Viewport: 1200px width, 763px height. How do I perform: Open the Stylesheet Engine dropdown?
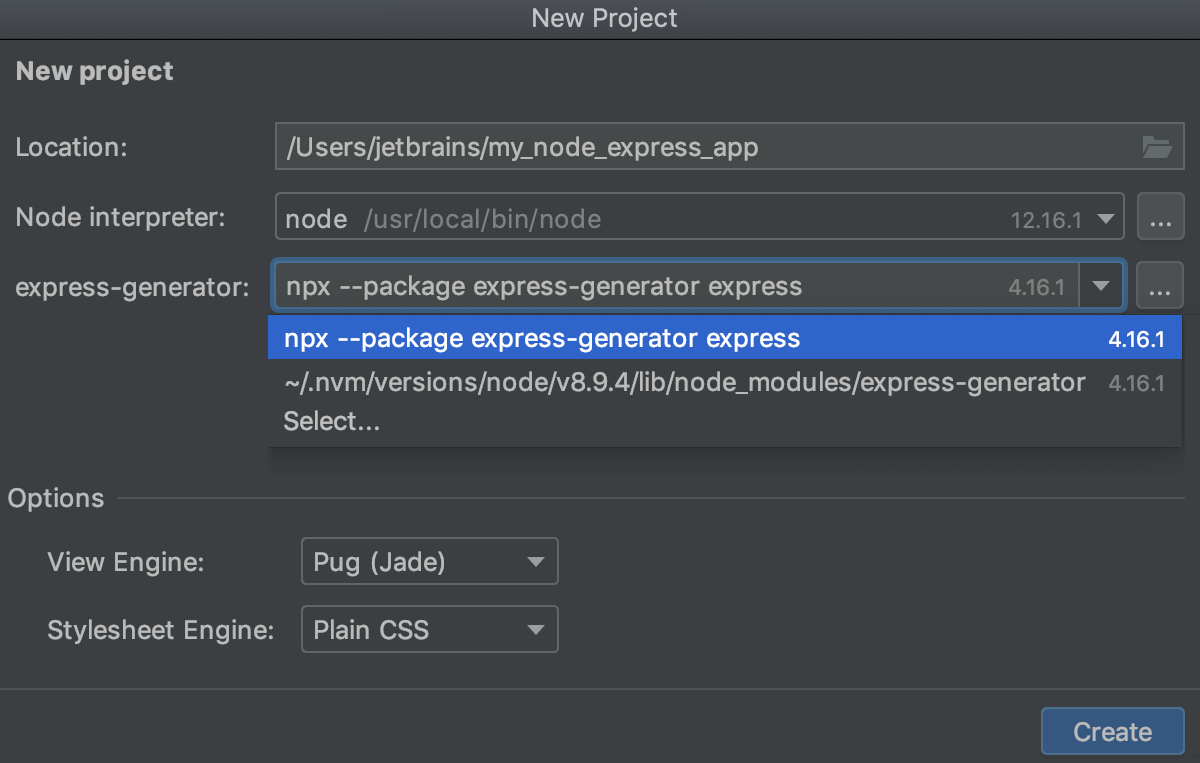[429, 629]
